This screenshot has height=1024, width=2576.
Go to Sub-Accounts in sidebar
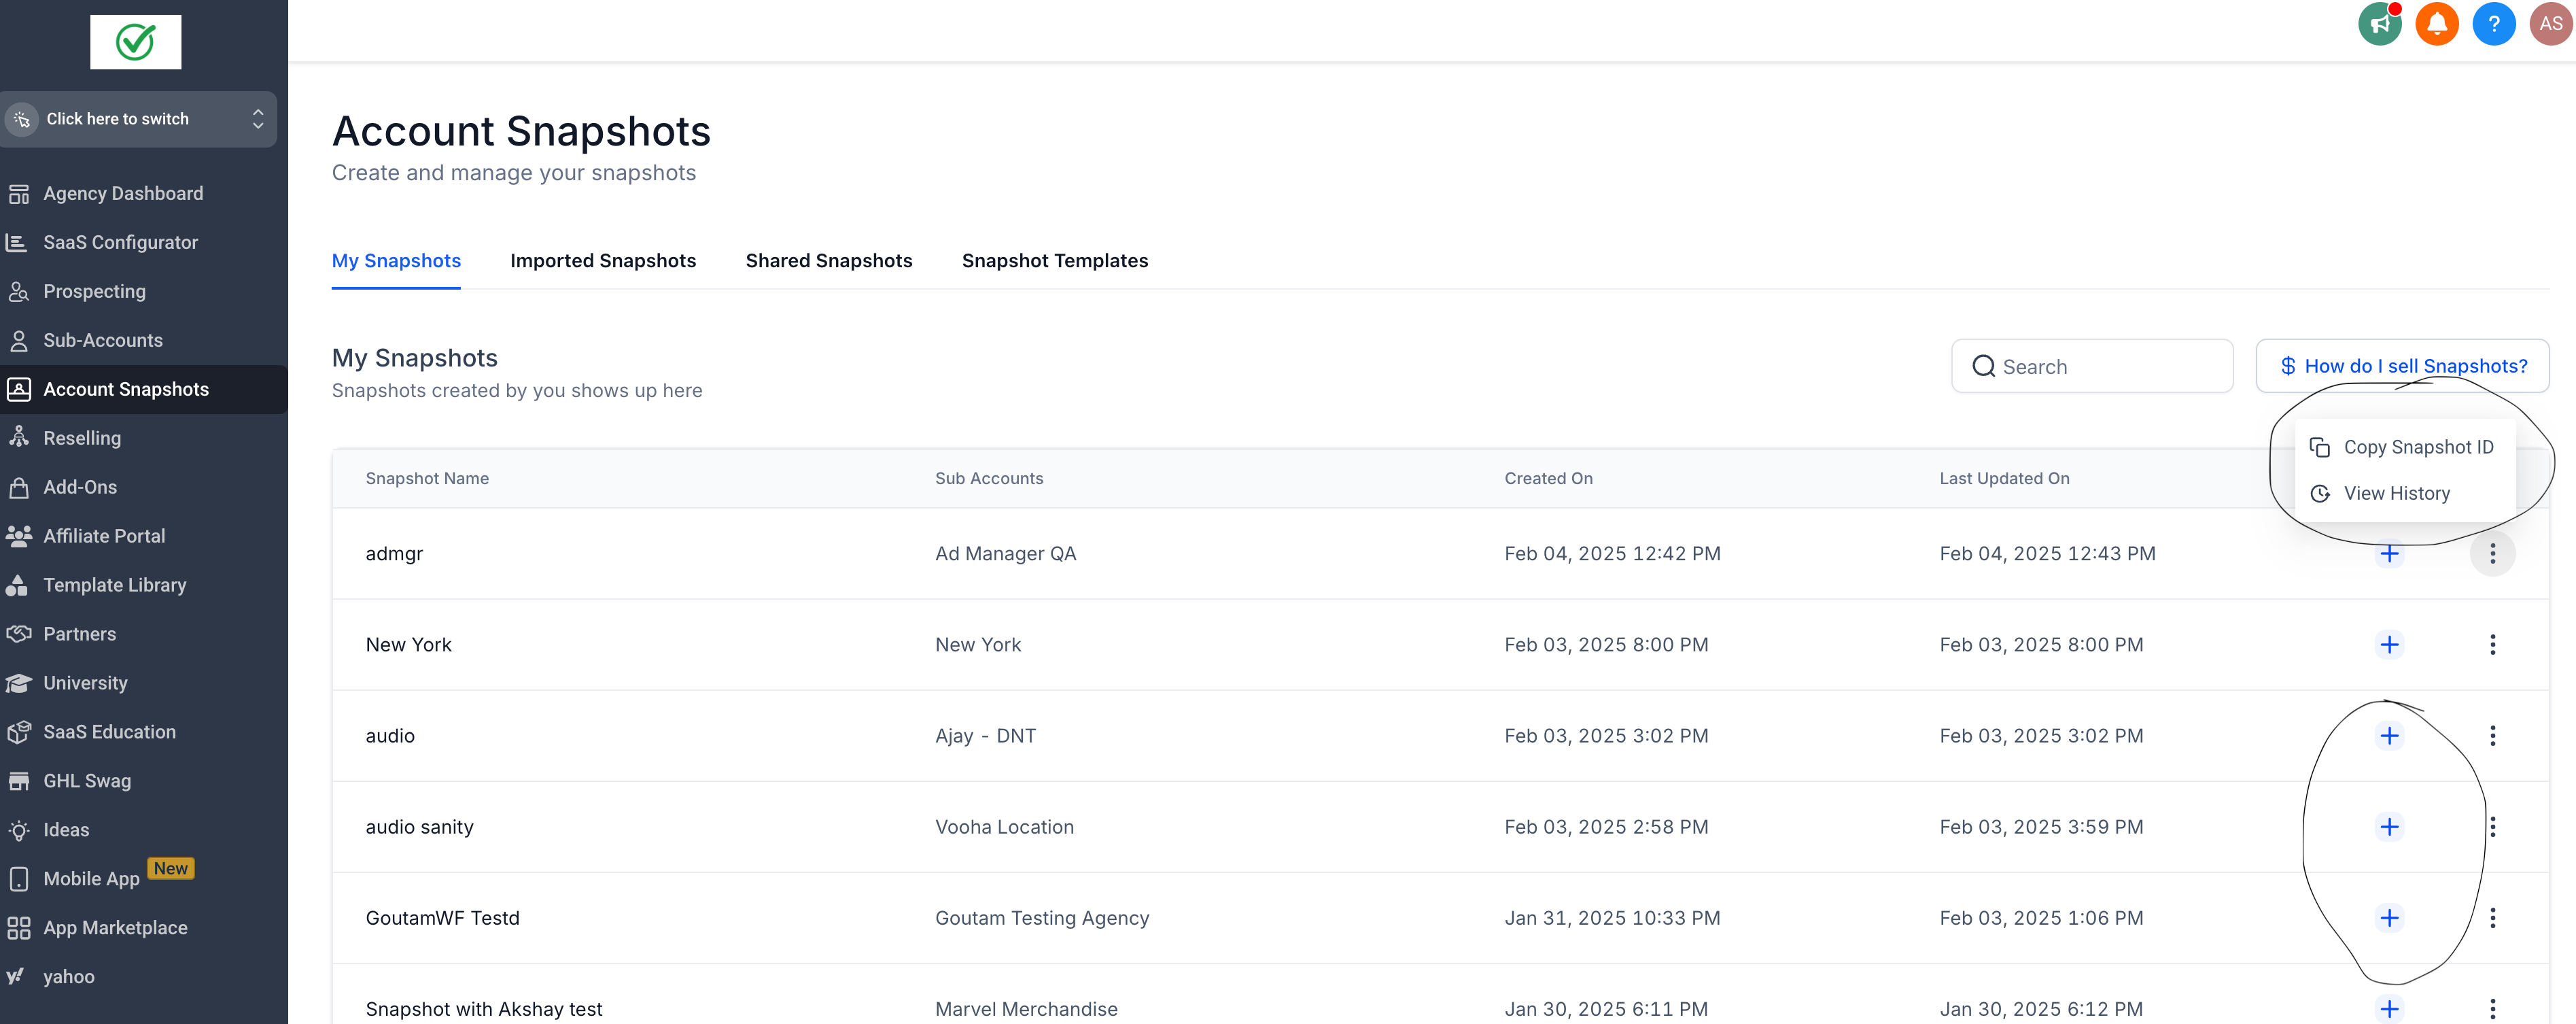(x=103, y=341)
